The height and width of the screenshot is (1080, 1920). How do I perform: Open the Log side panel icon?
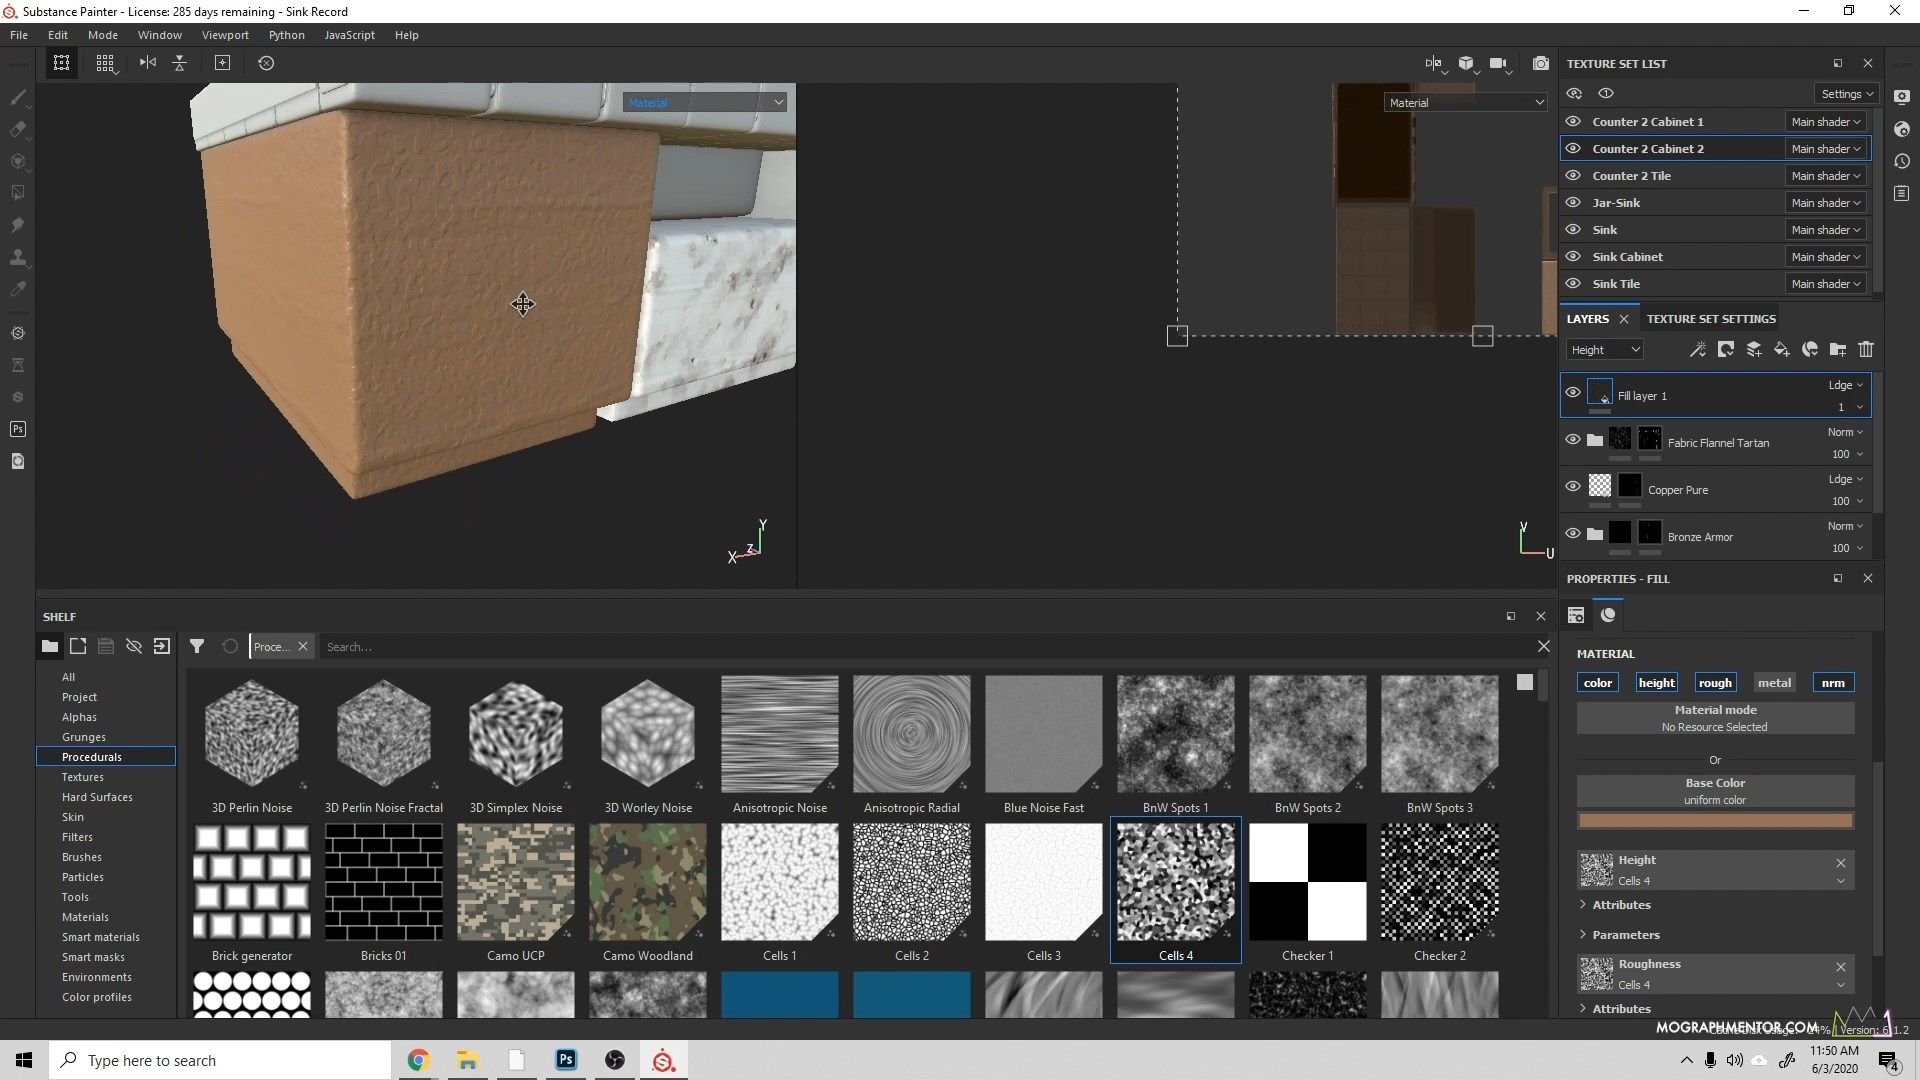click(1902, 193)
